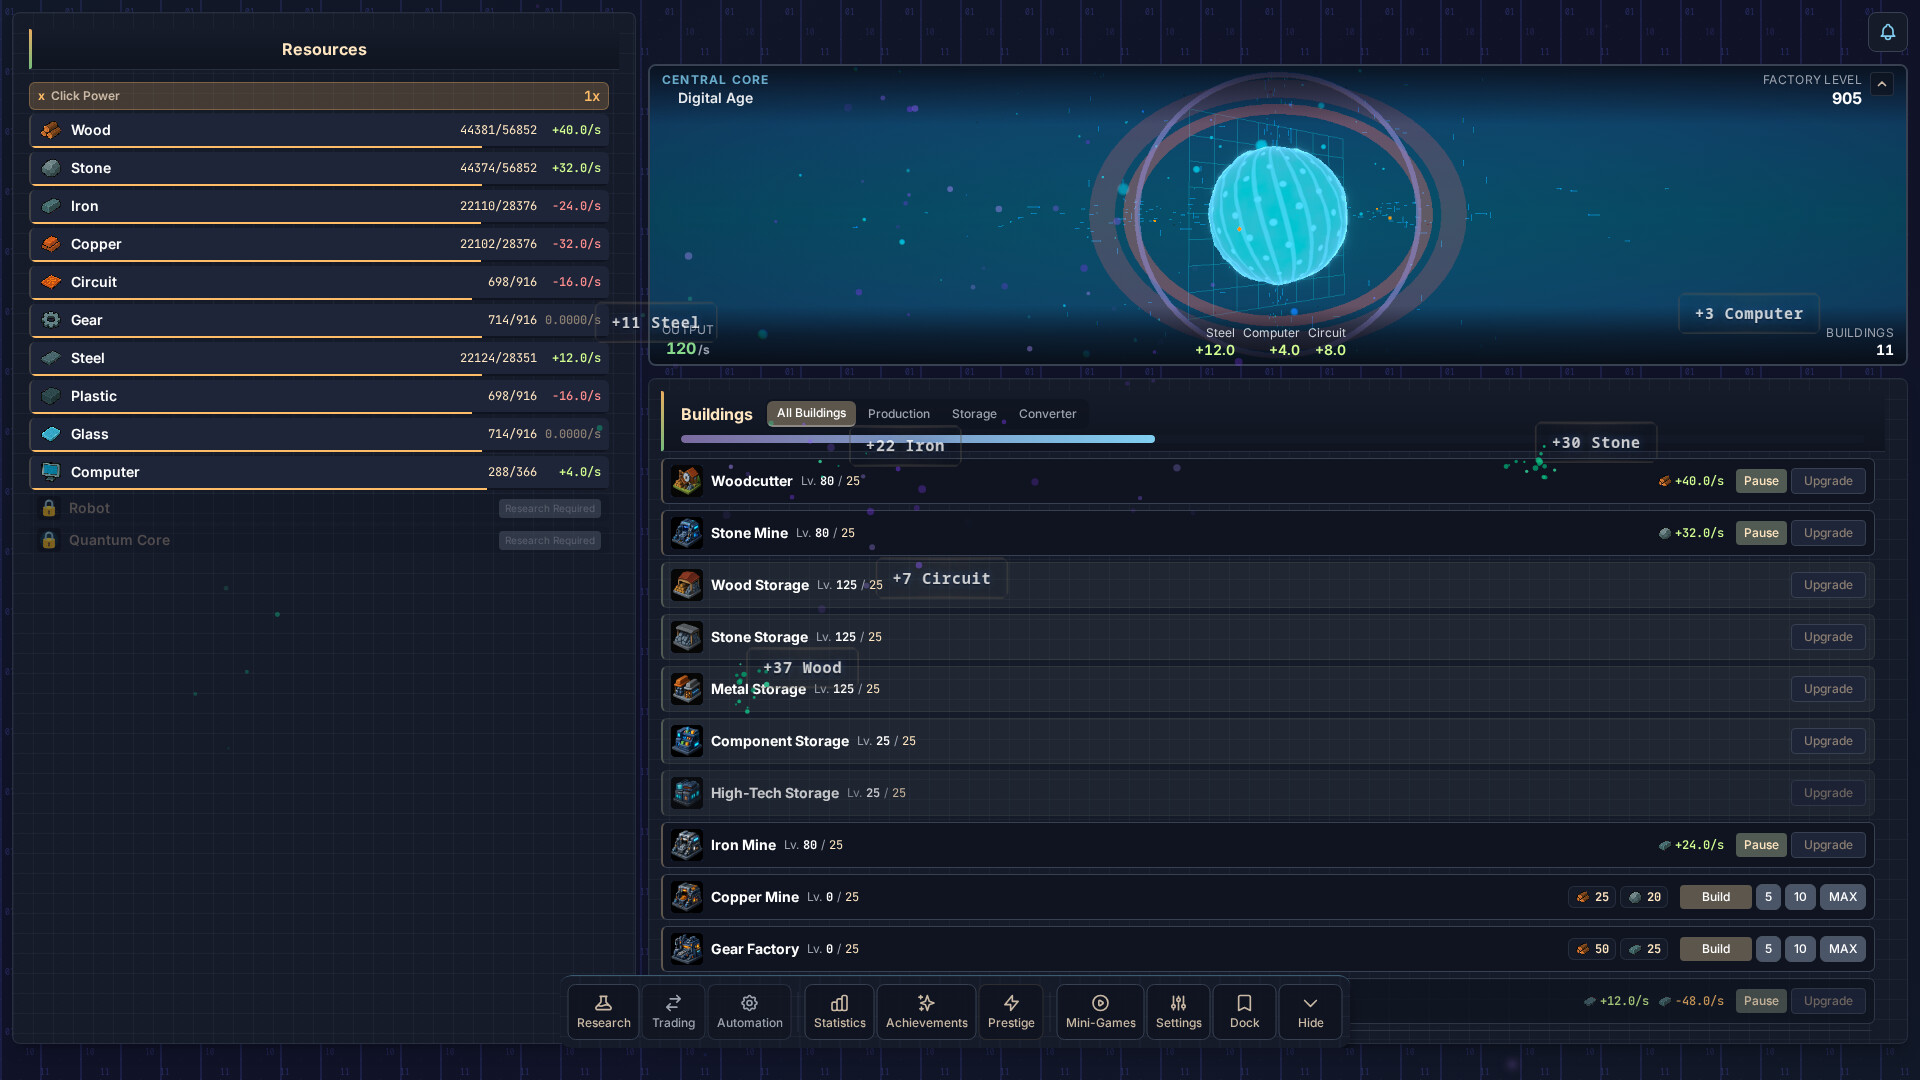Click the Quantum Core lock icon
The width and height of the screenshot is (1920, 1080).
point(49,540)
